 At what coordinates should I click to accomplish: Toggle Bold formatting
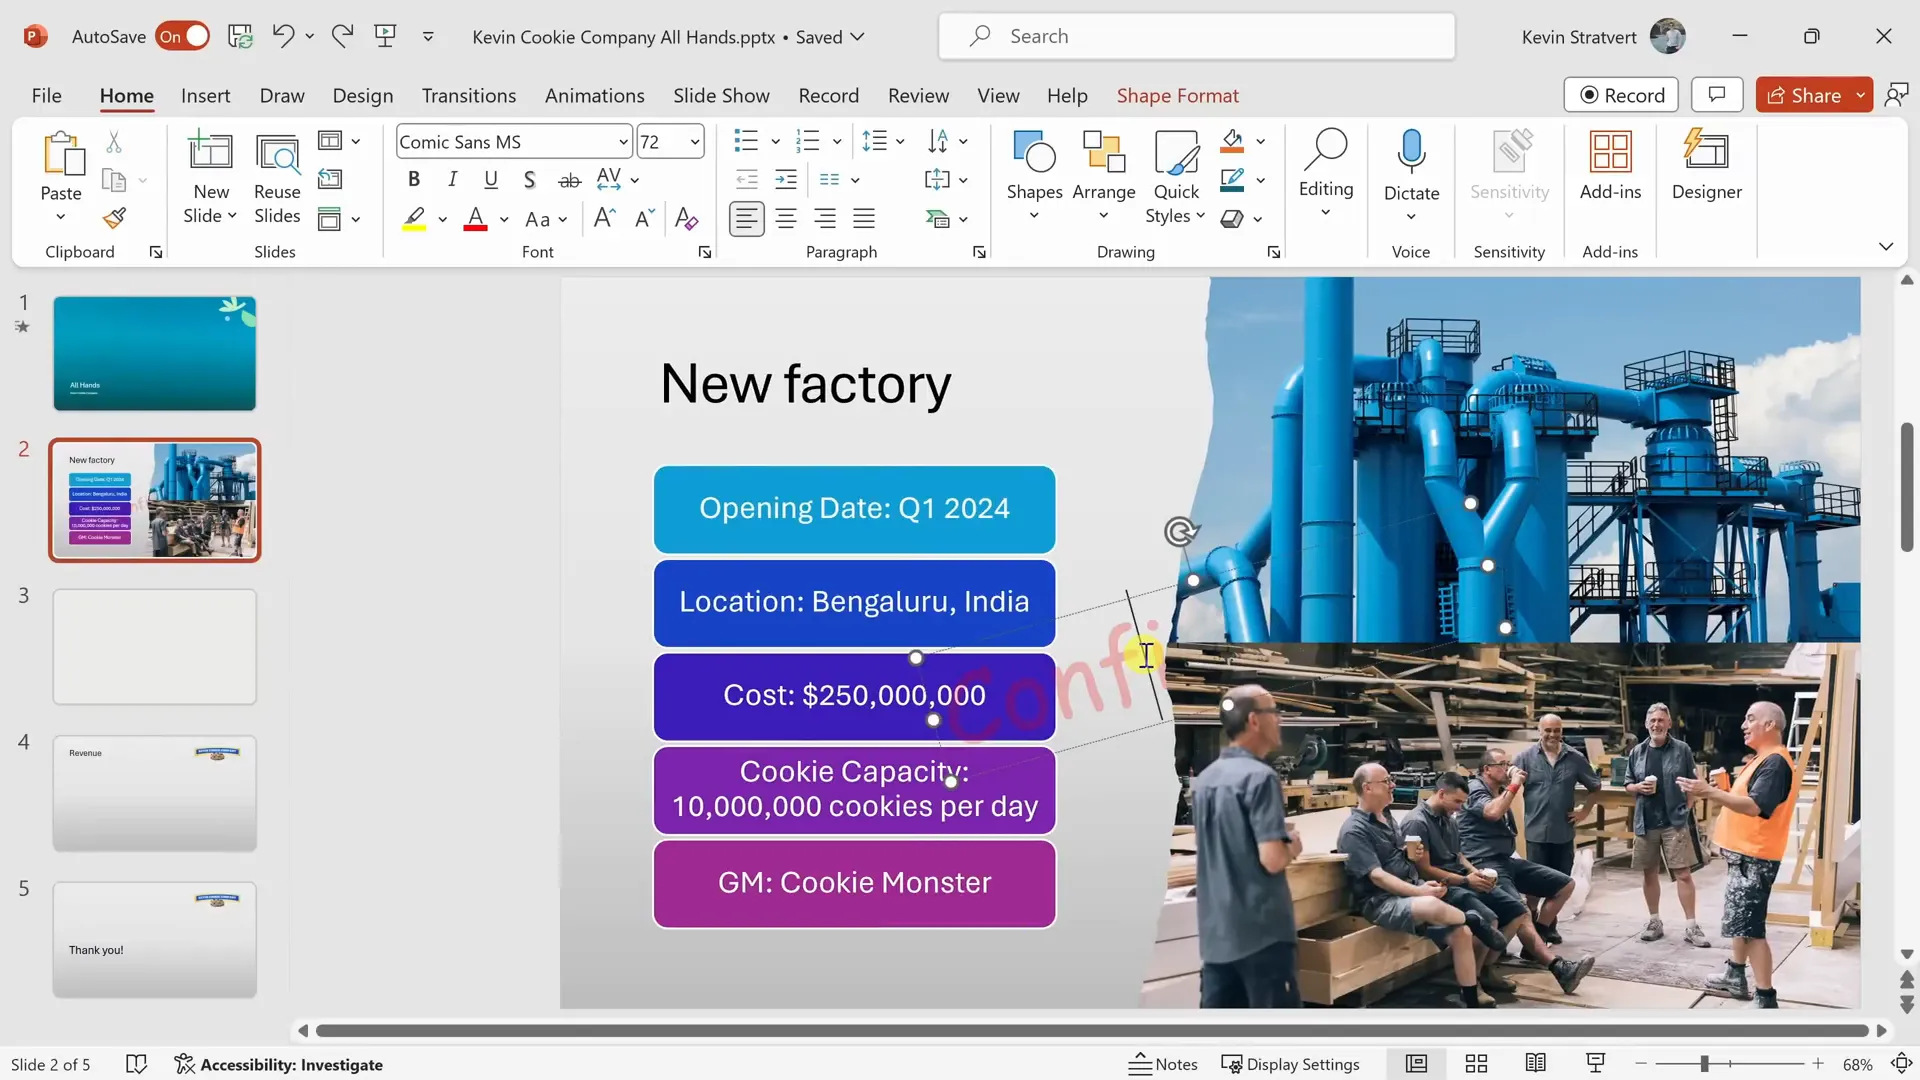pos(414,180)
